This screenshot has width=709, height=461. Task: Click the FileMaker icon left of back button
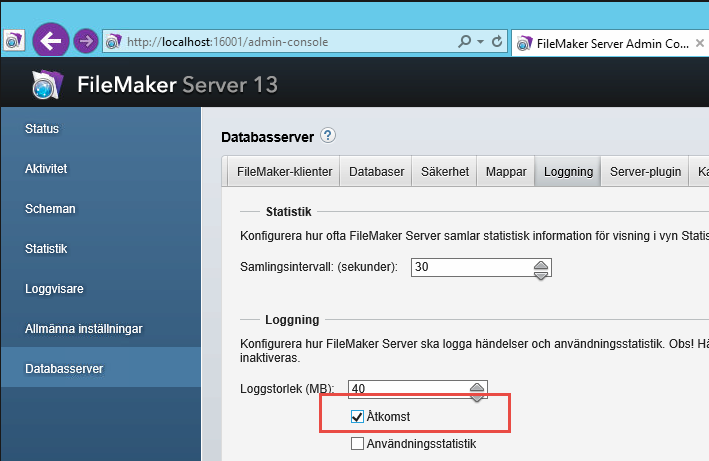14,41
